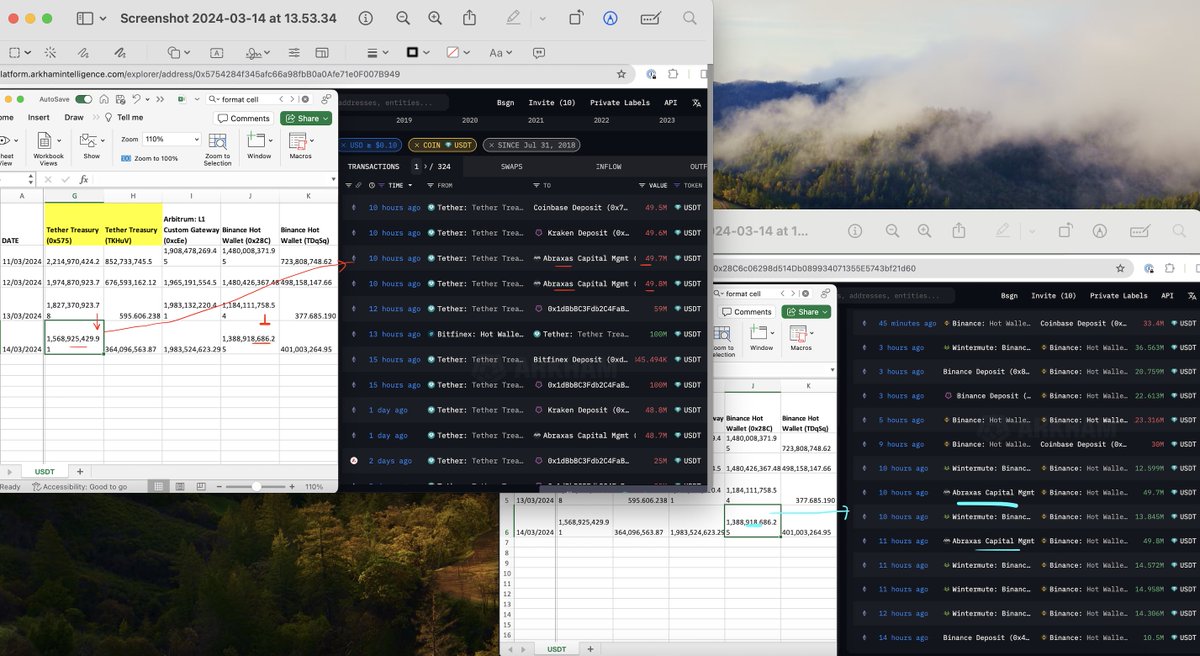The height and width of the screenshot is (656, 1200).
Task: Select the USDT sheet tab in front Excel
Action: 47,471
